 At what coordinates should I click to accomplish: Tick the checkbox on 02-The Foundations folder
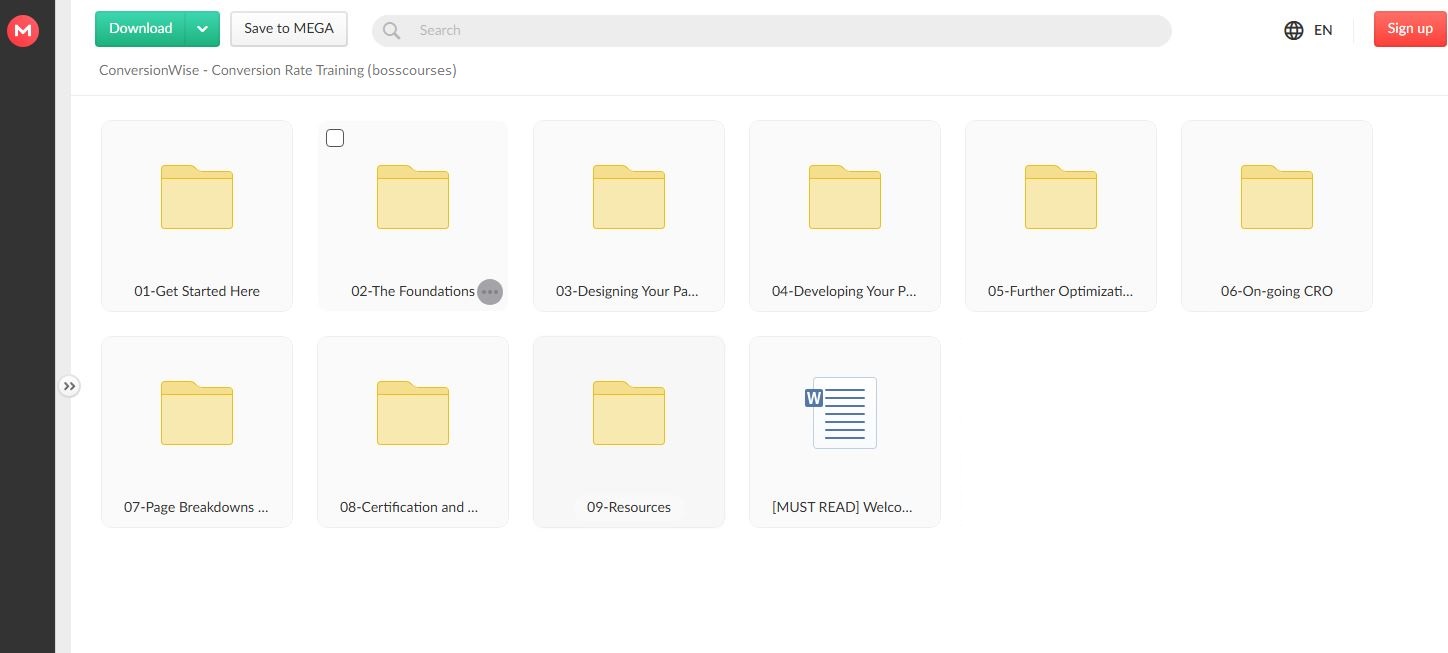(x=335, y=138)
